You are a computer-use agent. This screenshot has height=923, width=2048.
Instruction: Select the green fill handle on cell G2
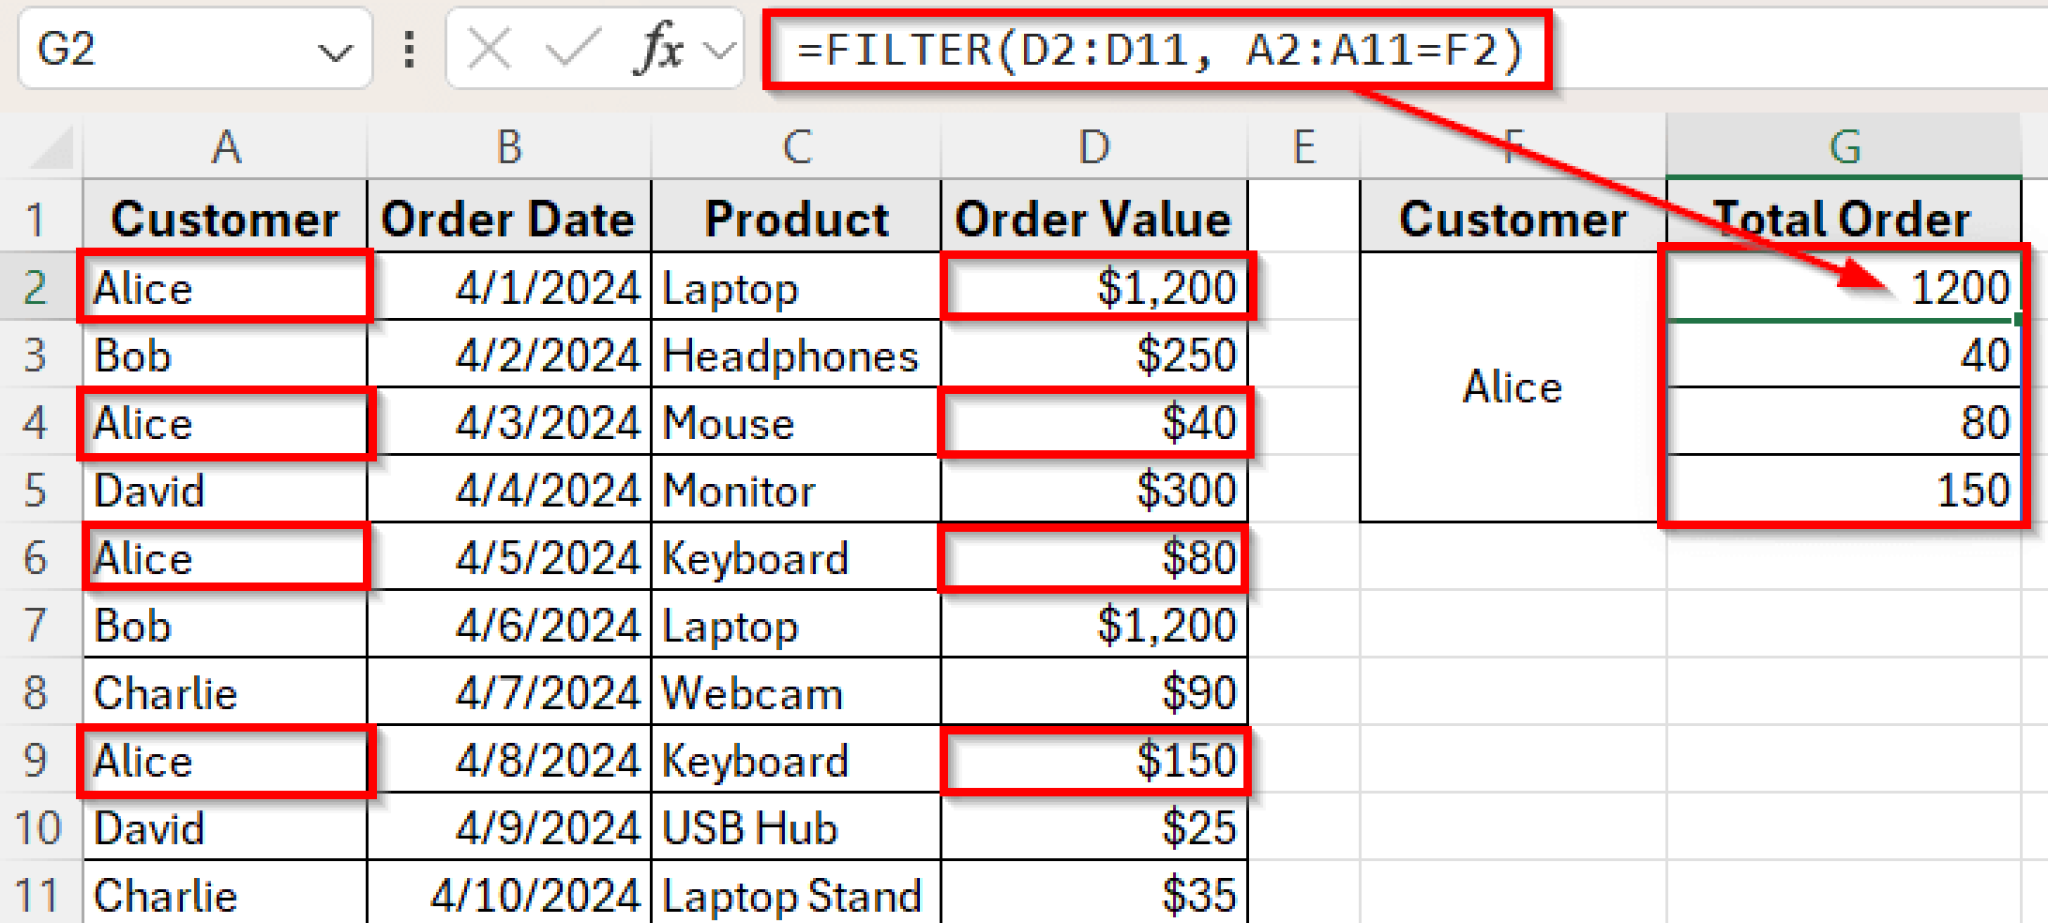click(x=2018, y=320)
